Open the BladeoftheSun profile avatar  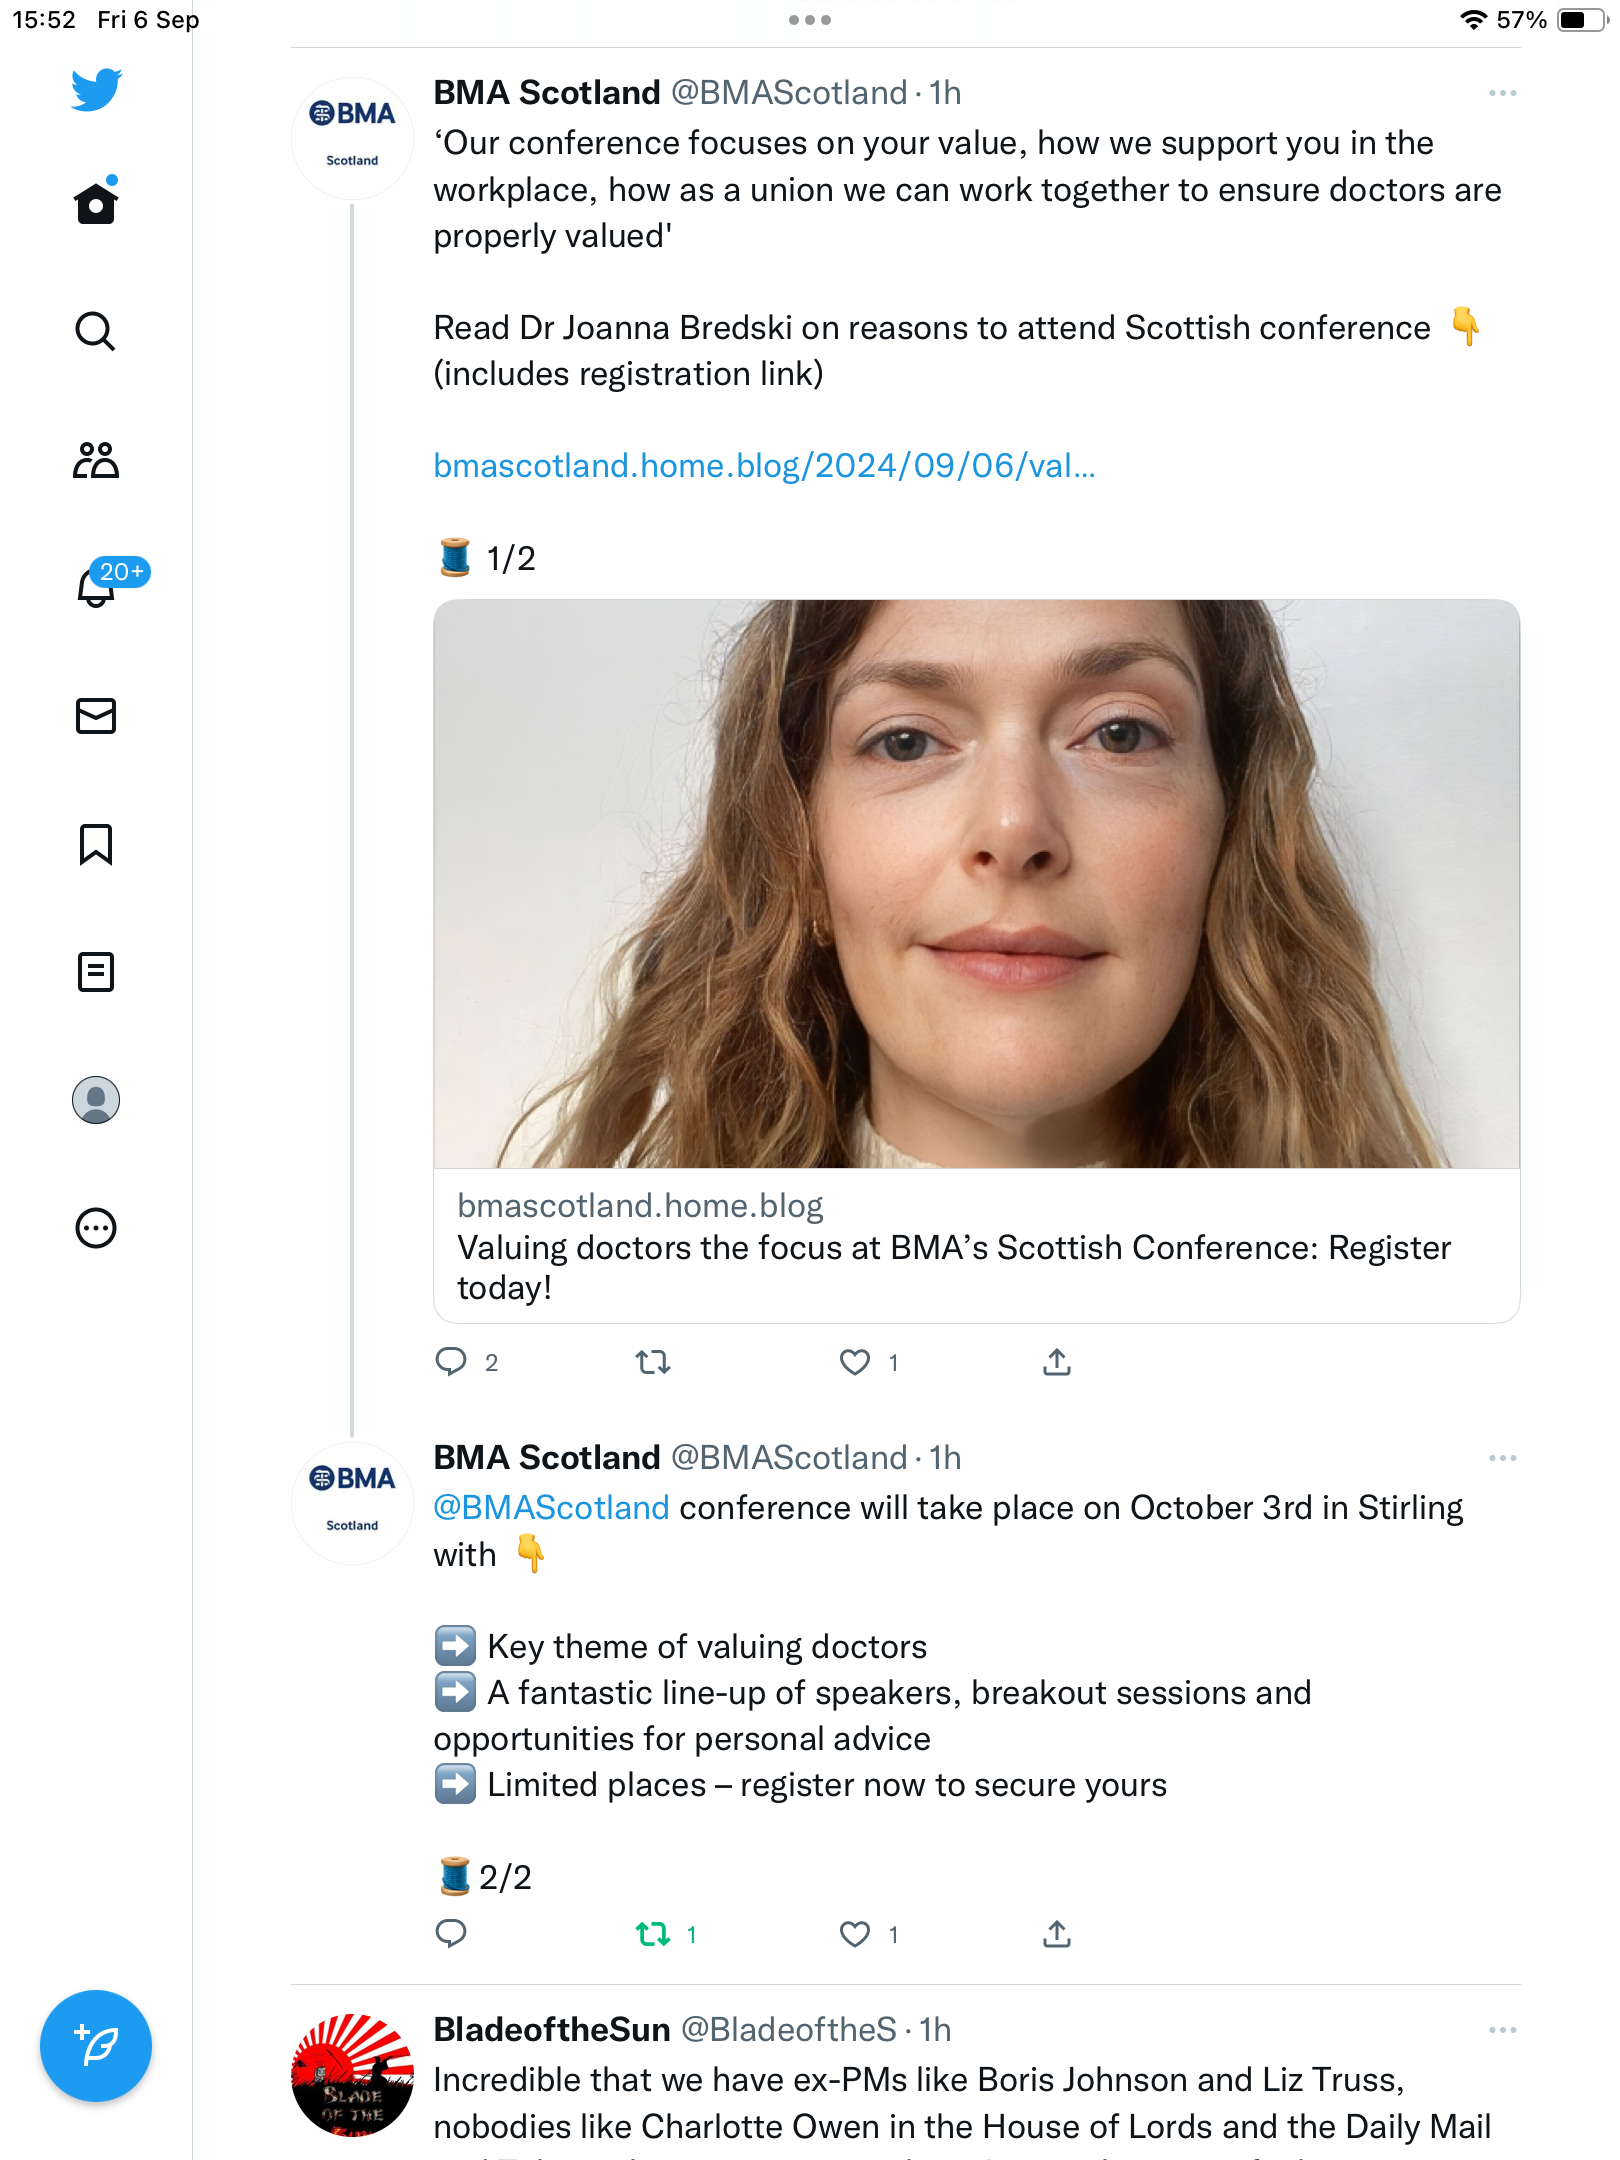[x=352, y=2075]
